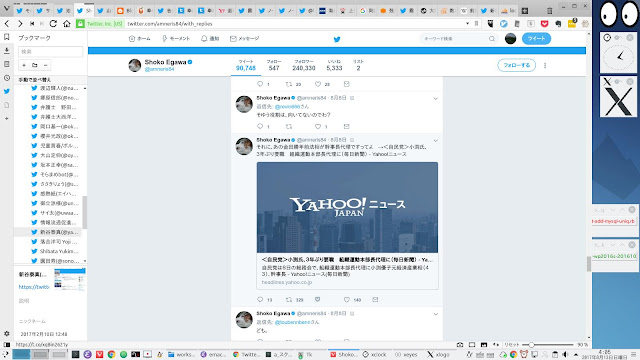Open the Twitter web panel in sidebar
This screenshot has height=360, width=640.
coord(7,91)
